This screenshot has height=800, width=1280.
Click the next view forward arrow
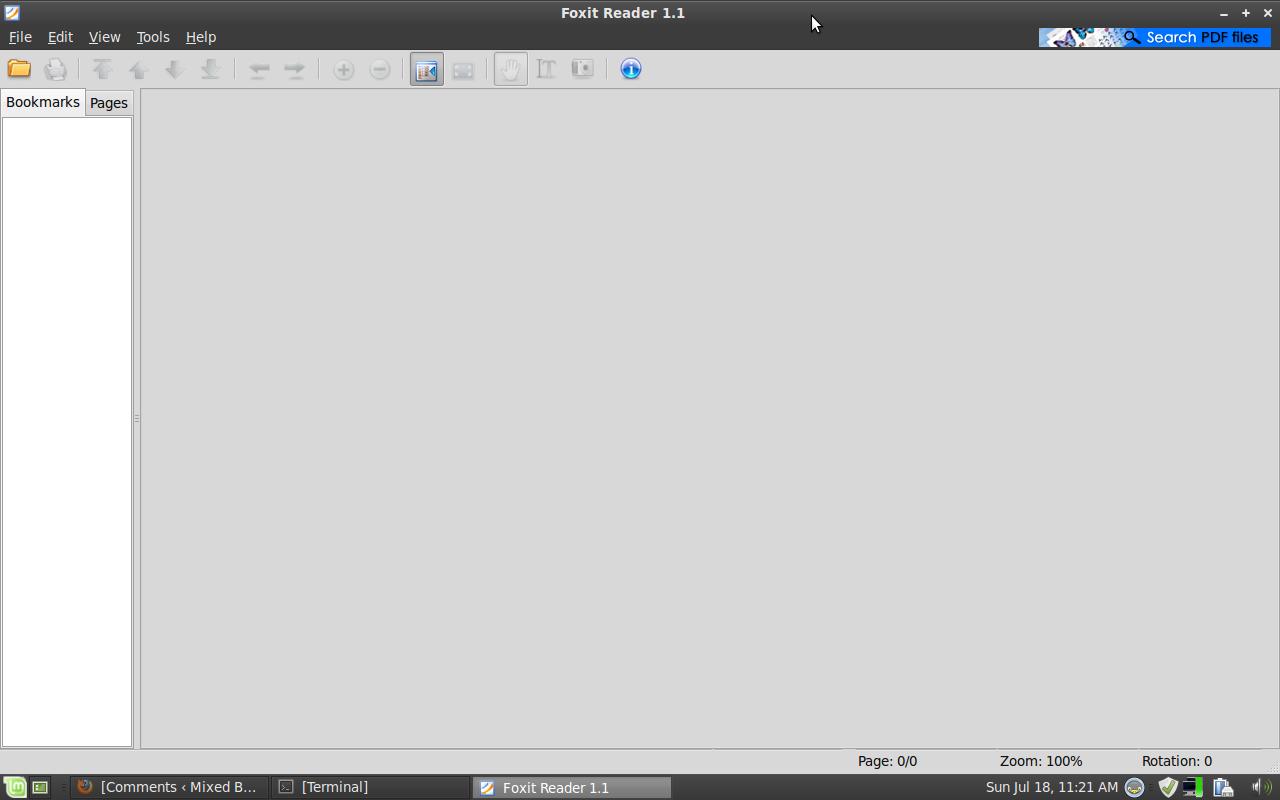pos(295,69)
